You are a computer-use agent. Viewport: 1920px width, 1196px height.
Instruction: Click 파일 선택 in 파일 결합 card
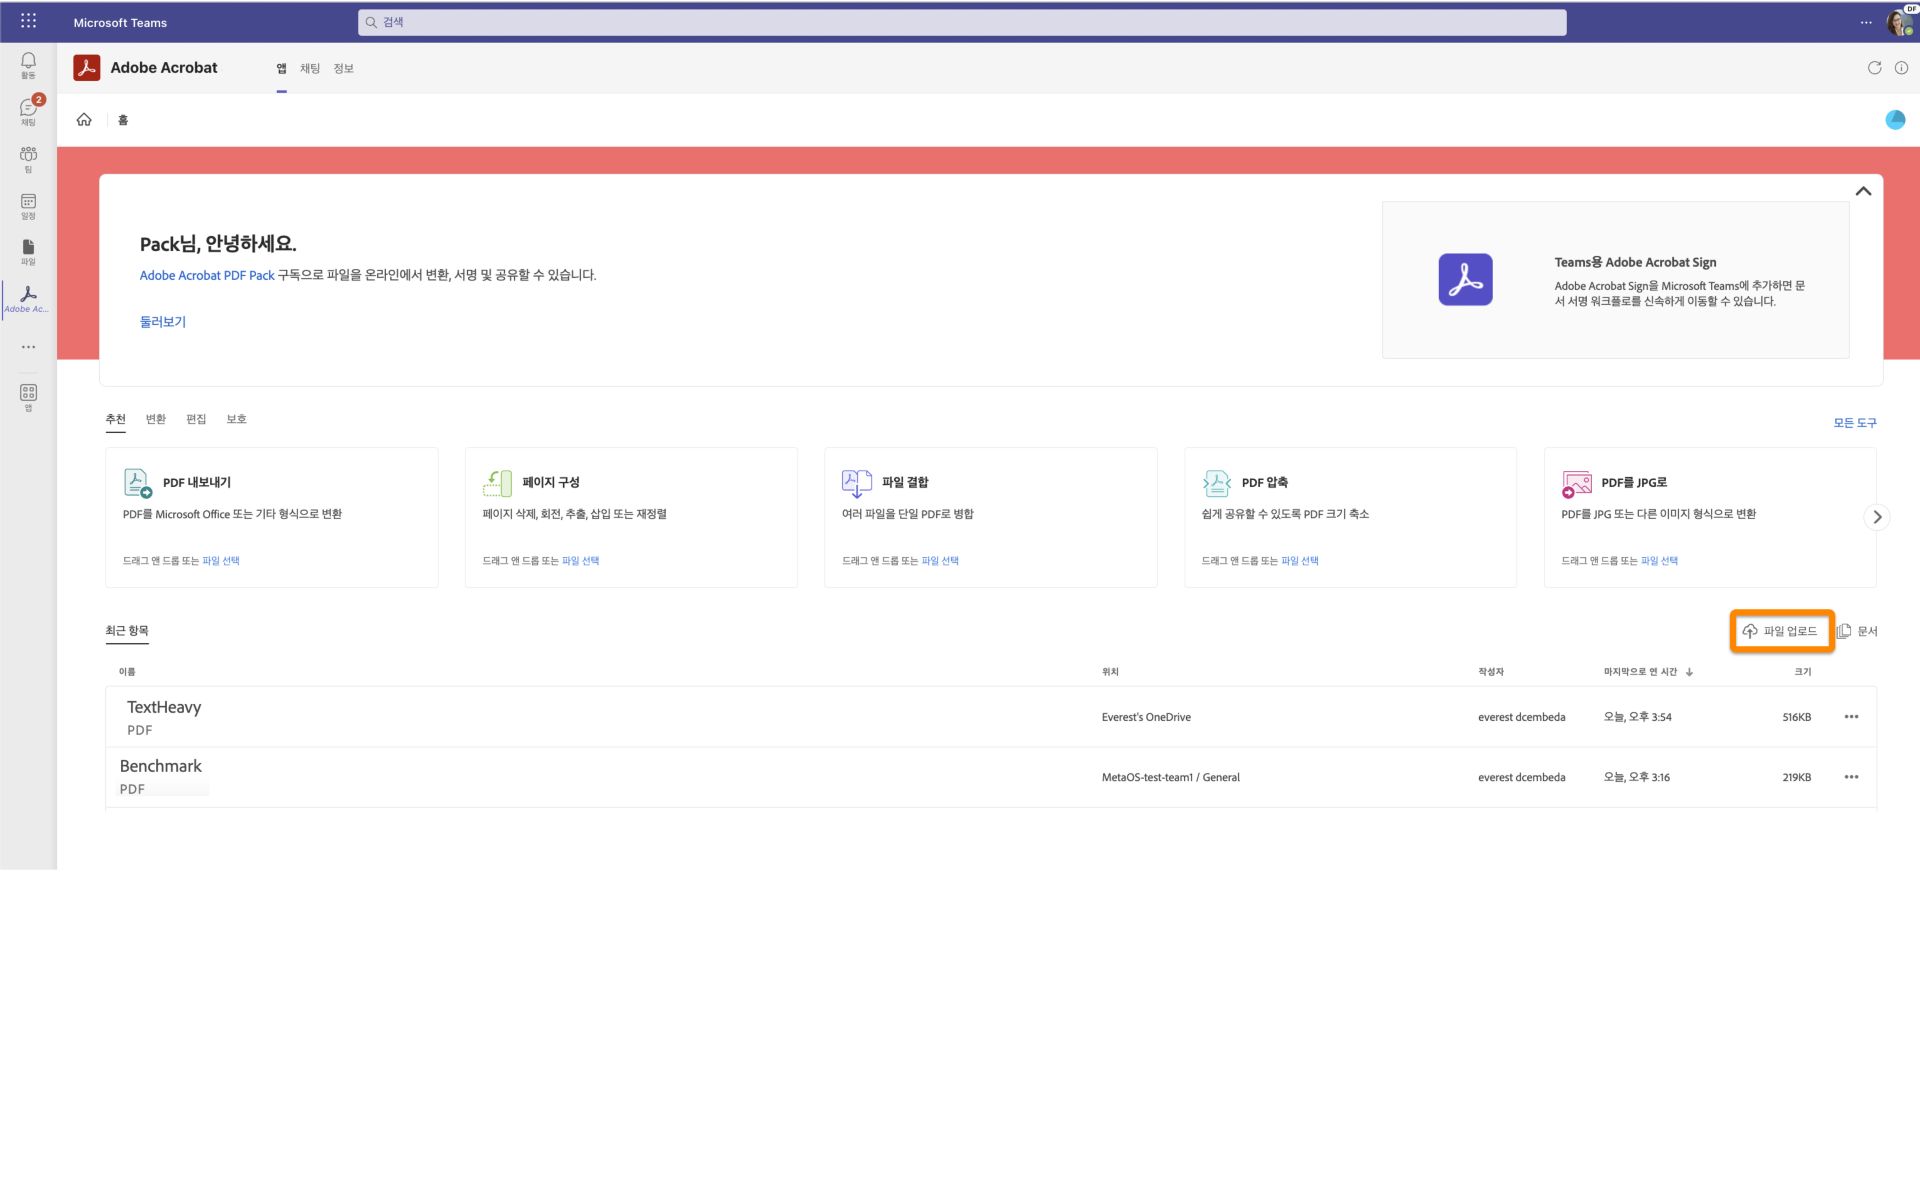tap(940, 561)
